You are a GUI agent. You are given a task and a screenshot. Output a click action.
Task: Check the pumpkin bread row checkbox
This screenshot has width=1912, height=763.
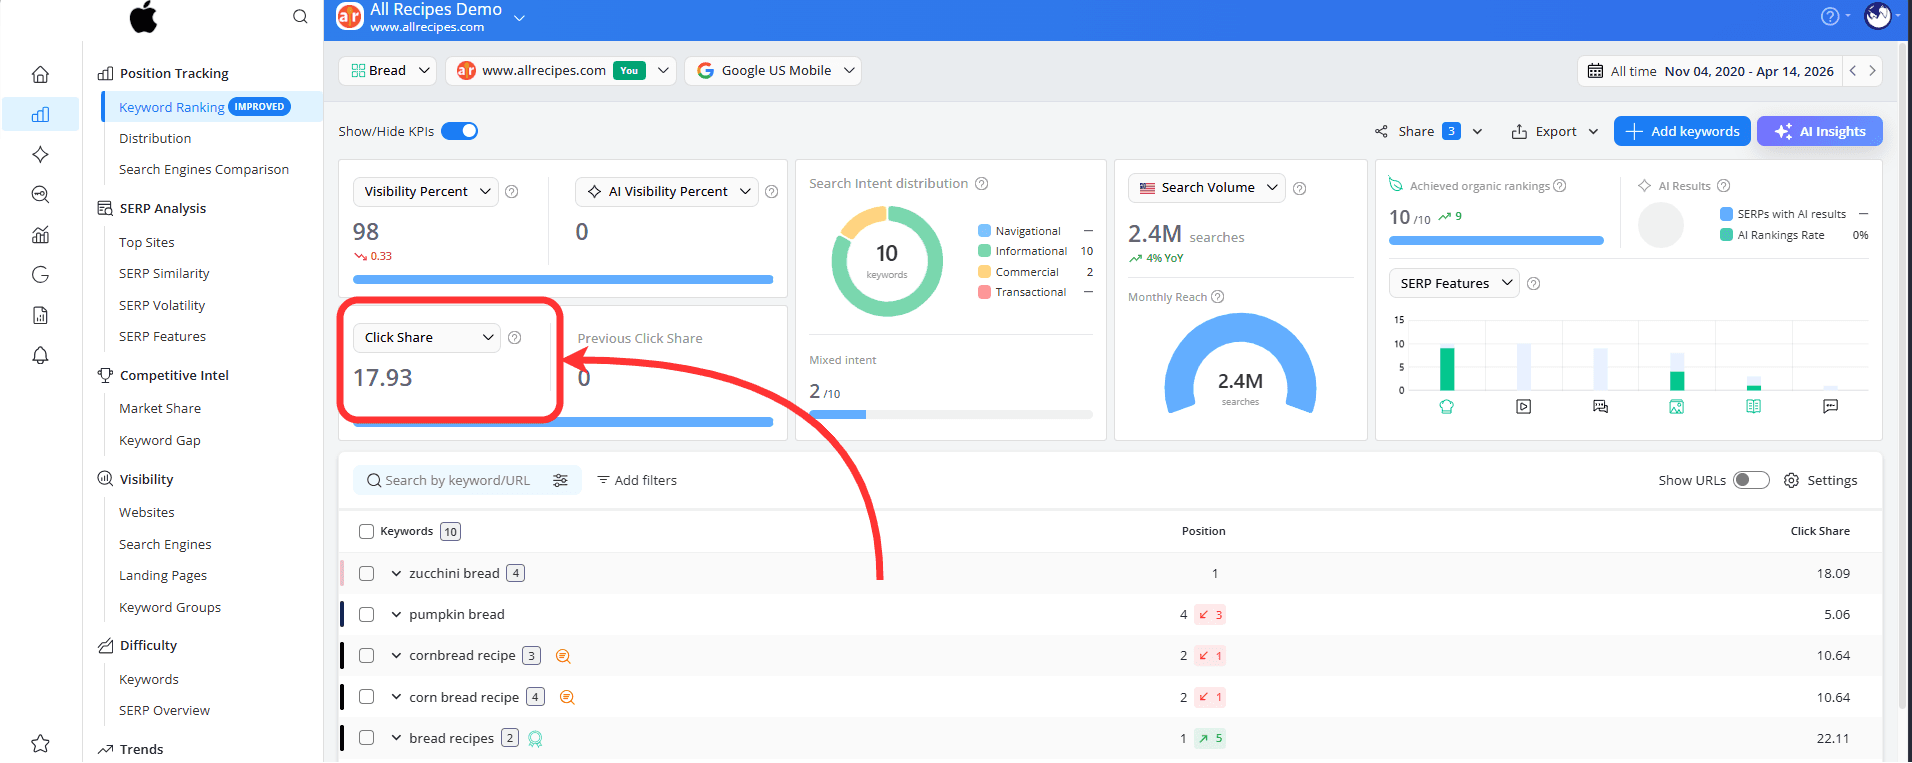pyautogui.click(x=366, y=614)
